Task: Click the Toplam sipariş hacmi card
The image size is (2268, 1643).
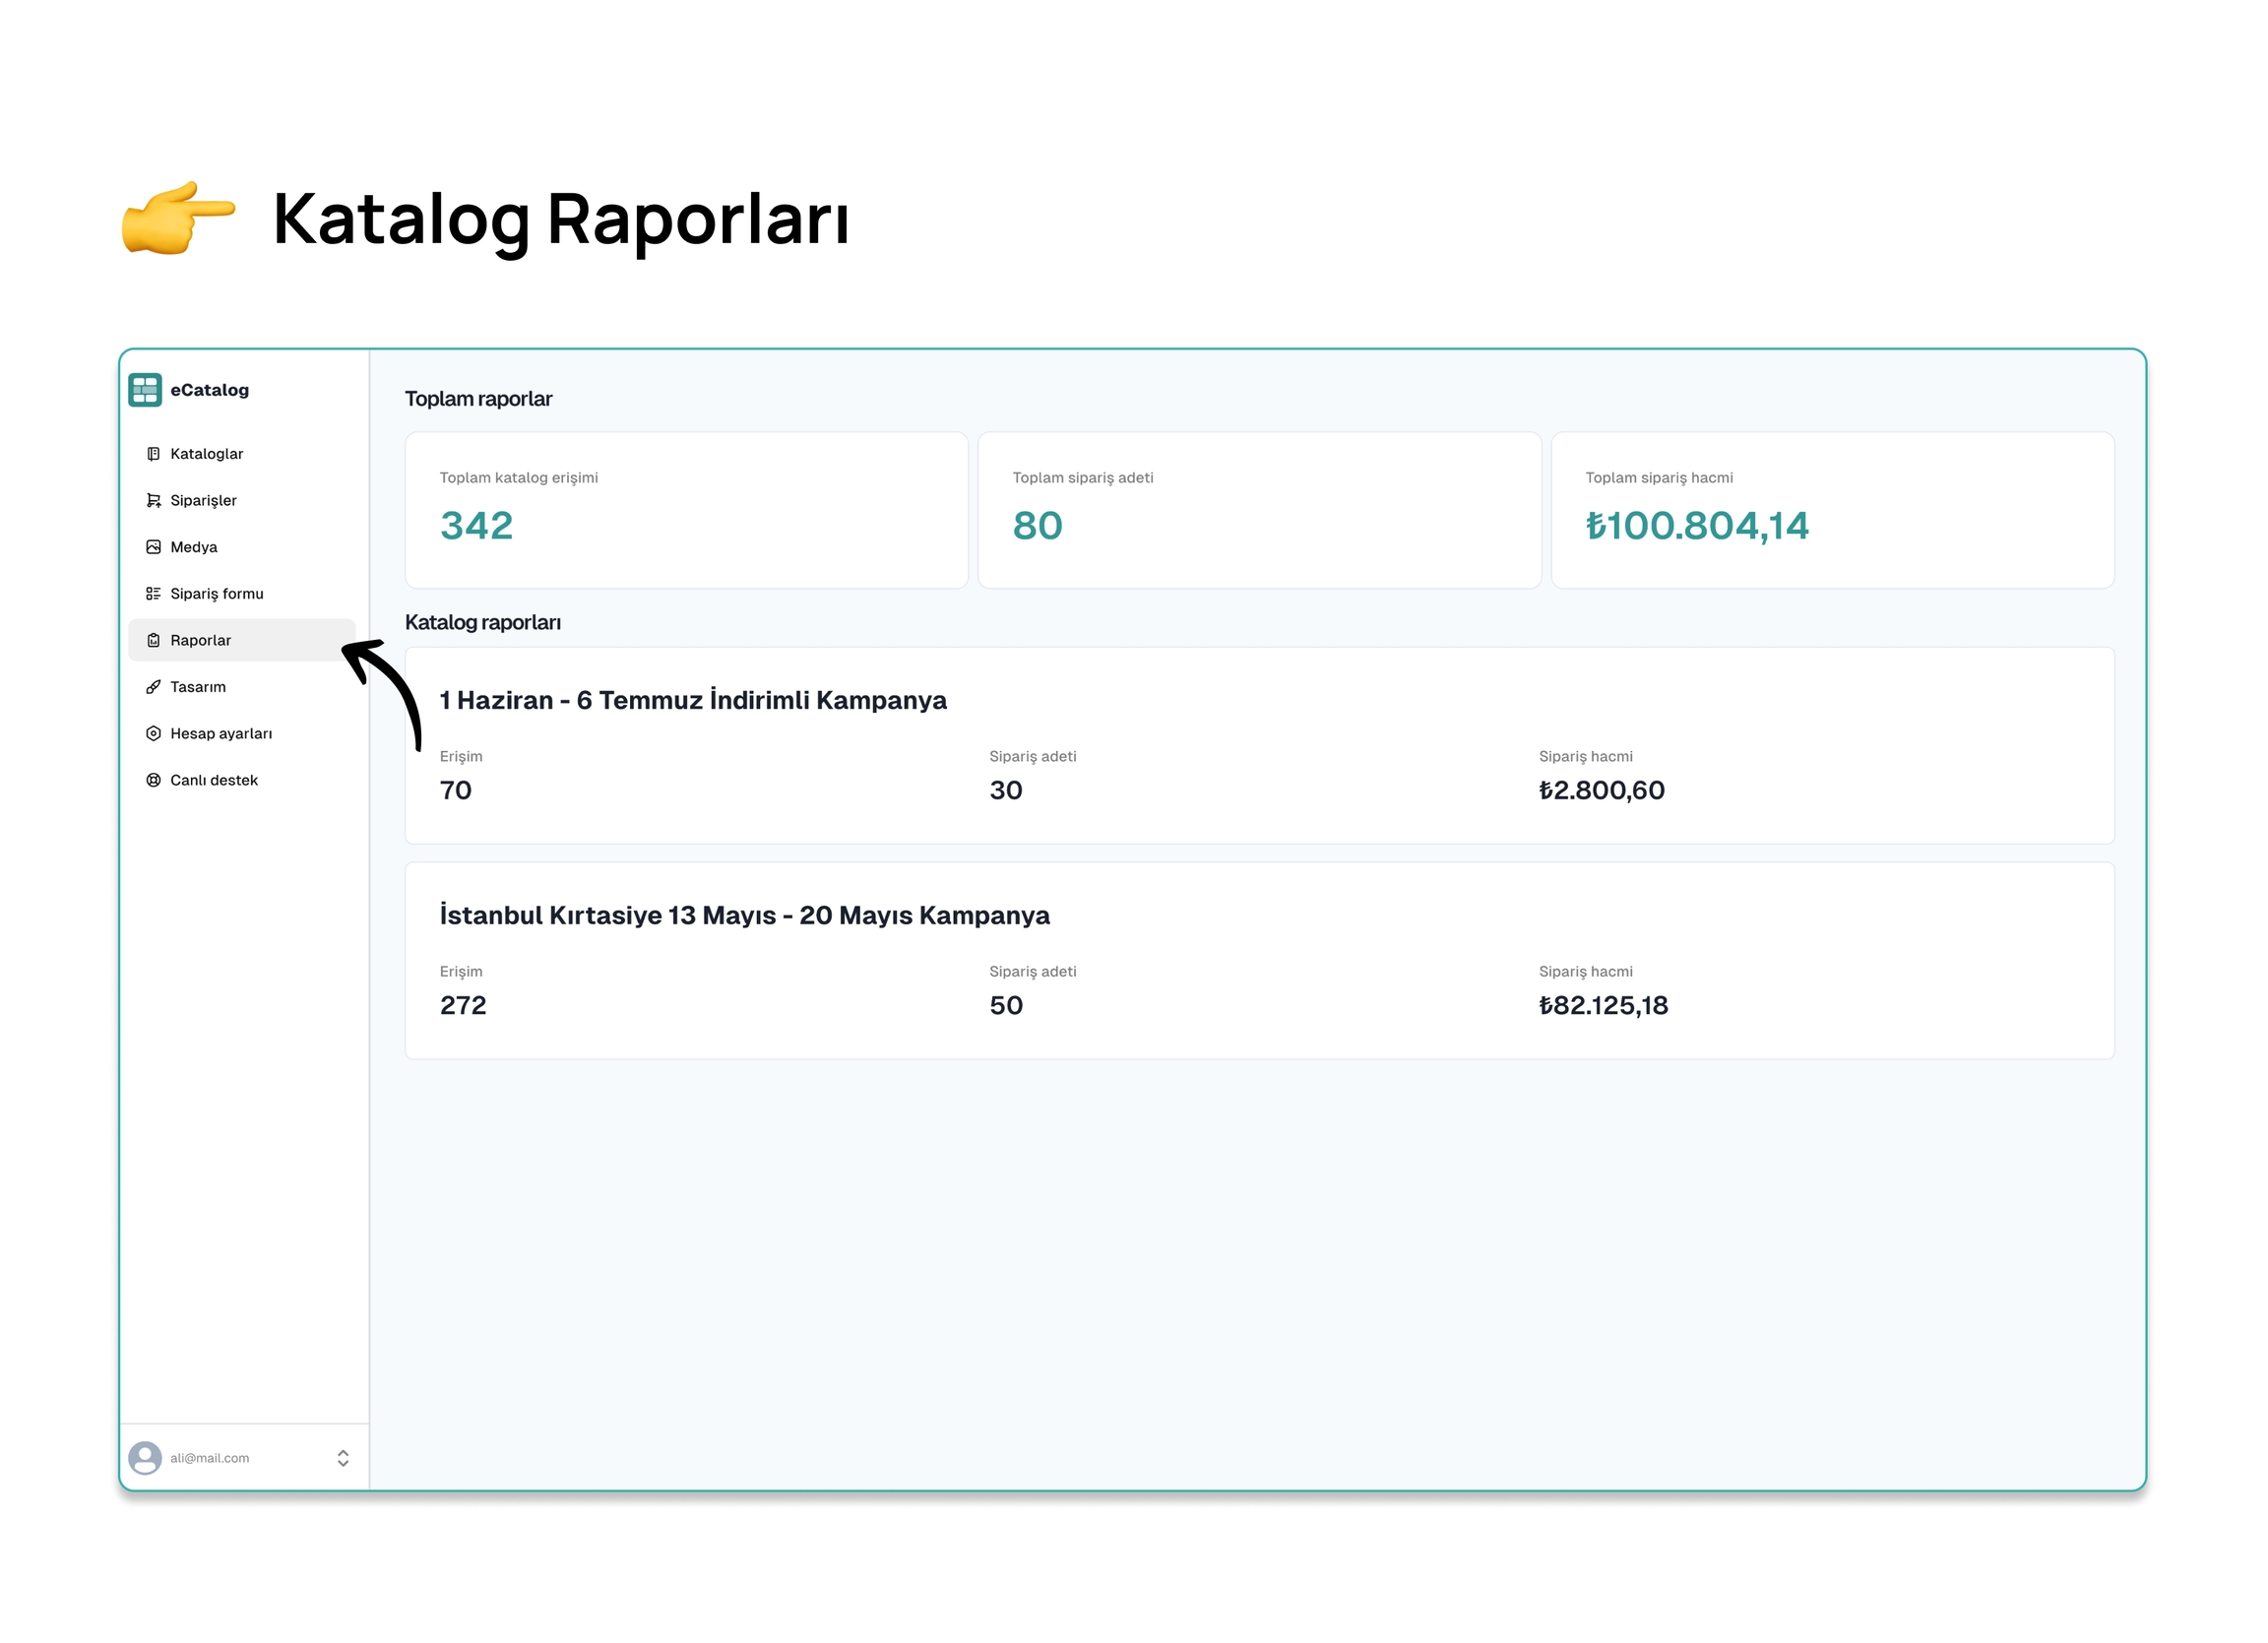Action: 1832,510
